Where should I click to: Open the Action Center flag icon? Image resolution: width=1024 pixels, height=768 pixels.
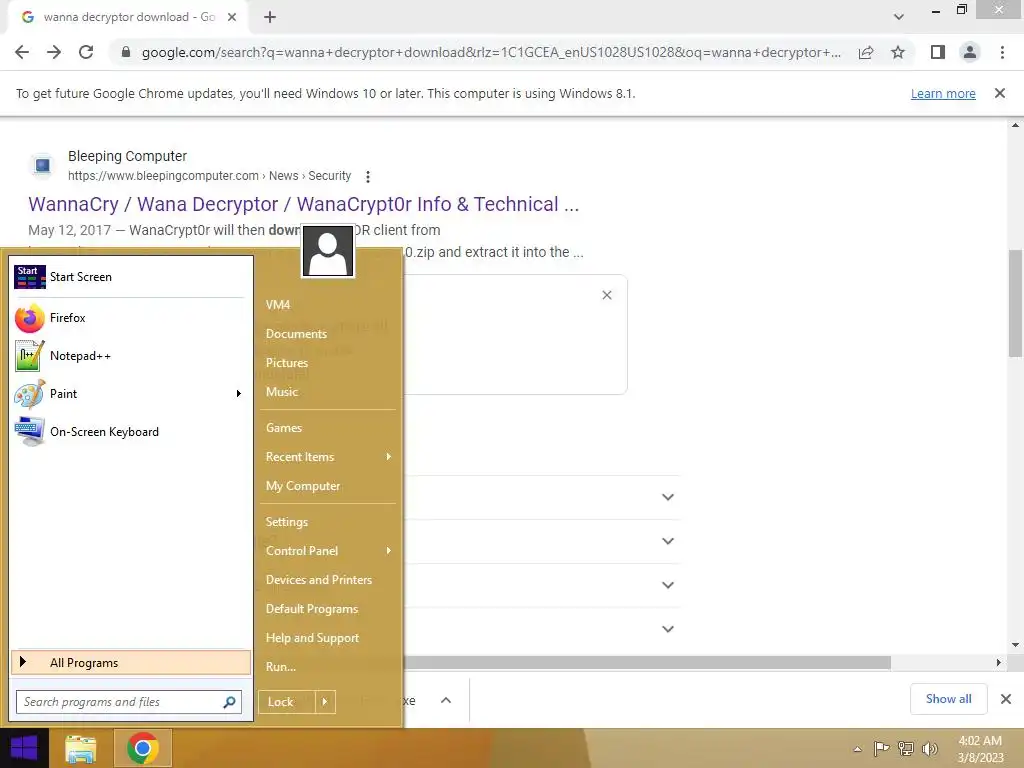881,748
